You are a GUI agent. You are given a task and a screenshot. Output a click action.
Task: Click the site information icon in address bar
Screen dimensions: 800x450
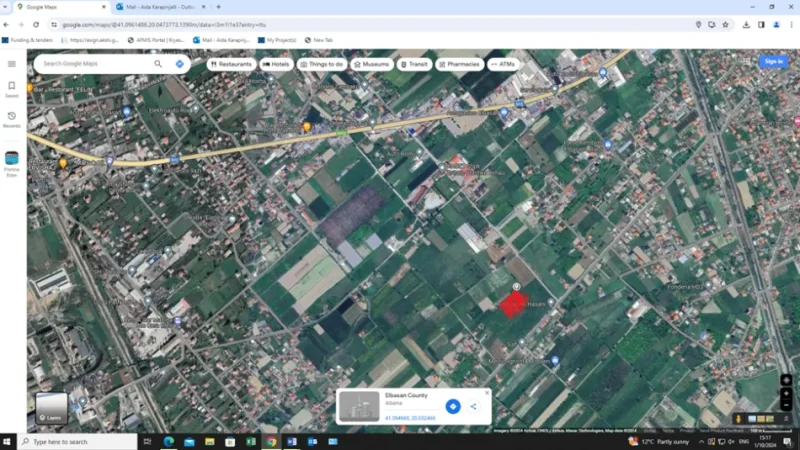coord(54,24)
